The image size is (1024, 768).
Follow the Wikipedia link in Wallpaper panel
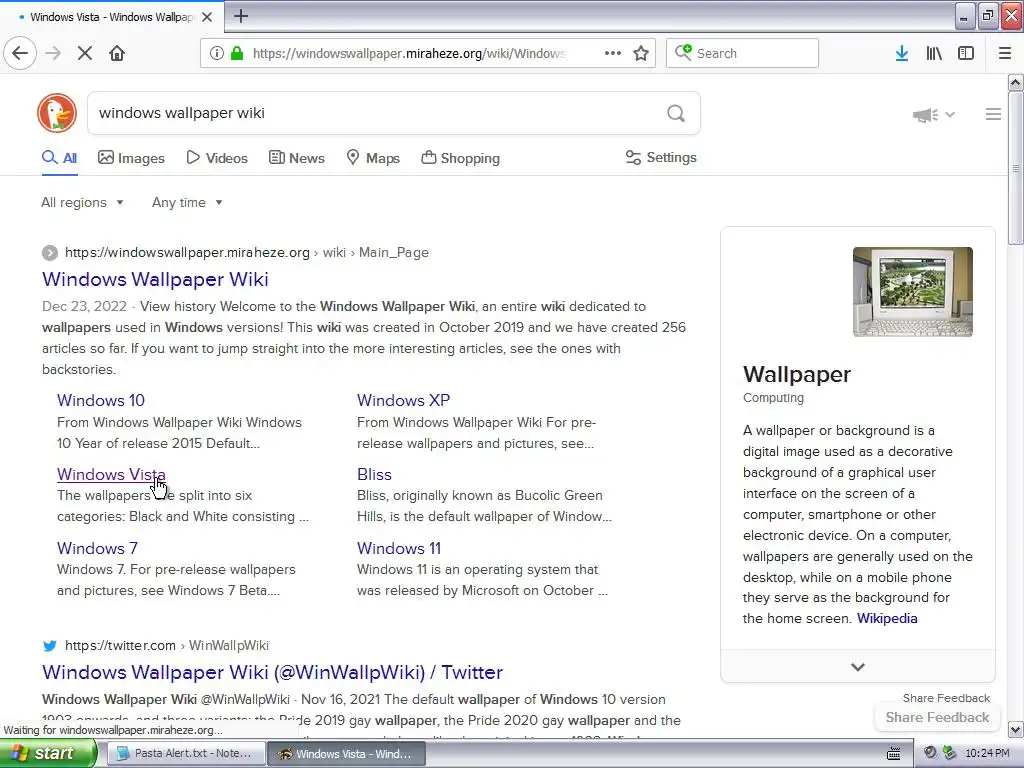tap(887, 618)
